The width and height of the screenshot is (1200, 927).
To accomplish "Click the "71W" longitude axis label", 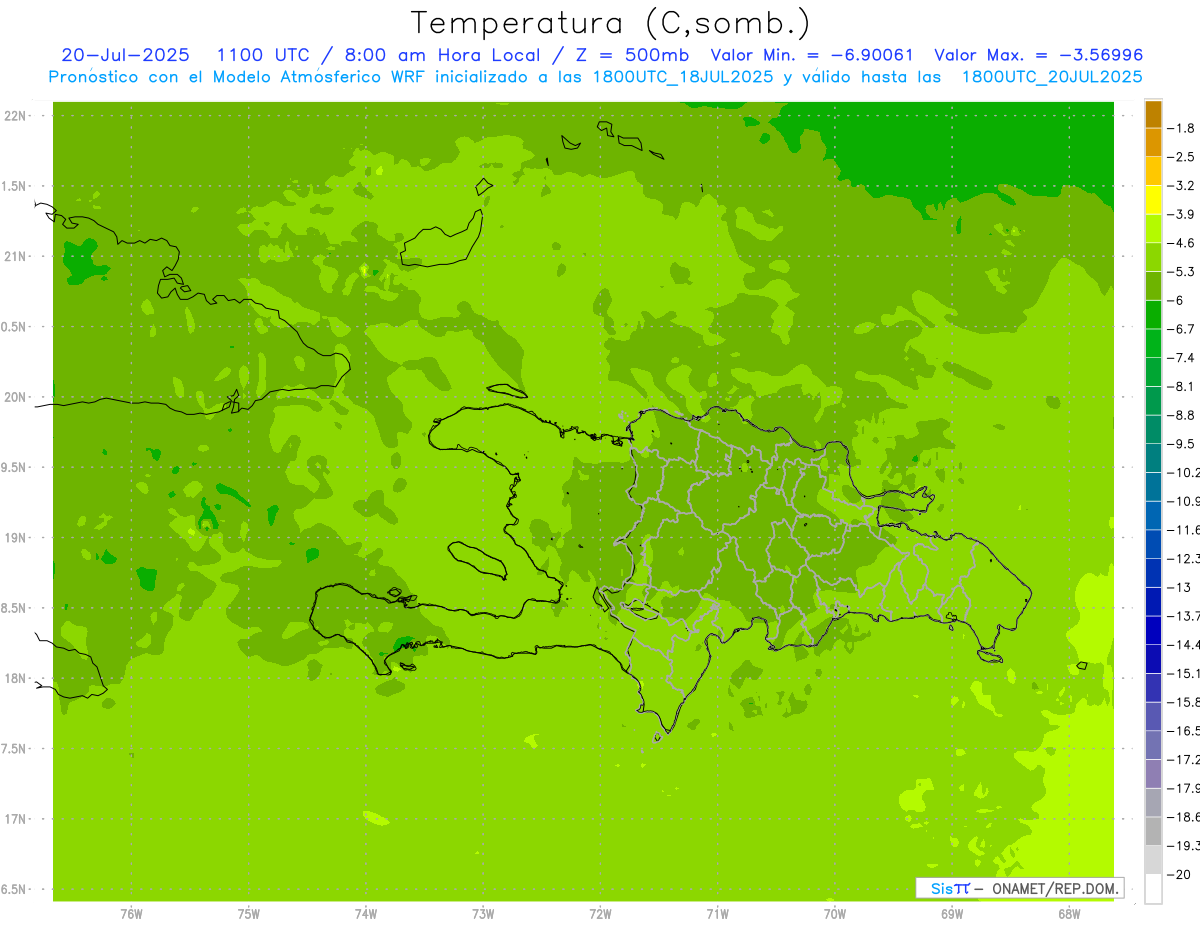I will [717, 914].
